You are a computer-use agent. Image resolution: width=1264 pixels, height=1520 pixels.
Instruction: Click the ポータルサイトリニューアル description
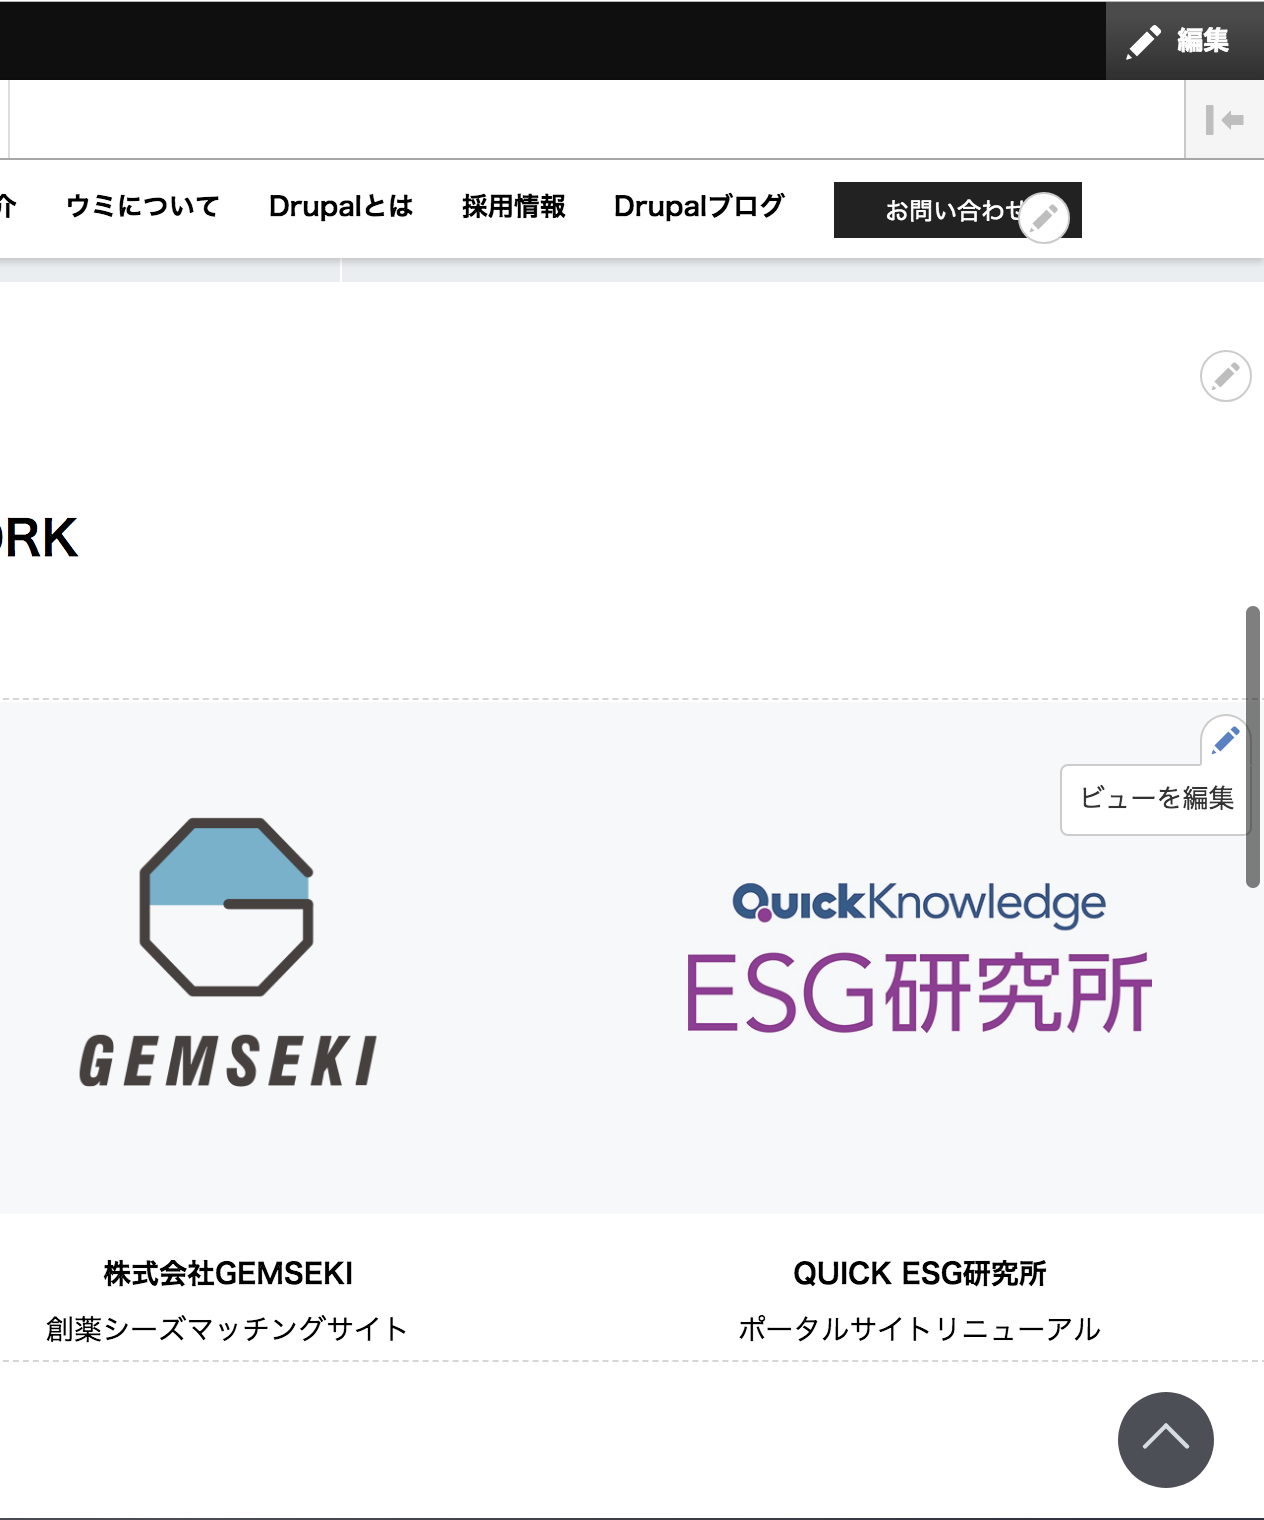[919, 1329]
